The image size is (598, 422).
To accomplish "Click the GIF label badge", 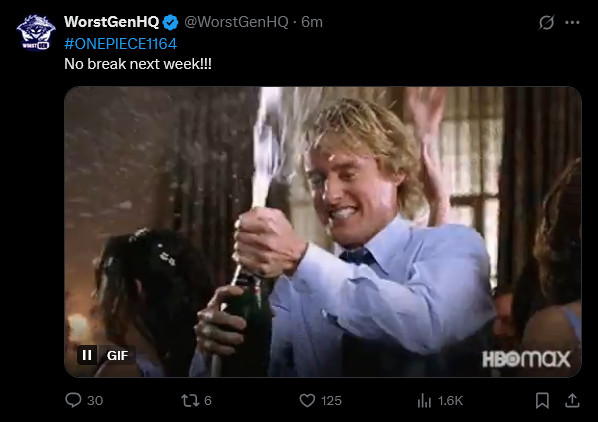I will pos(117,355).
